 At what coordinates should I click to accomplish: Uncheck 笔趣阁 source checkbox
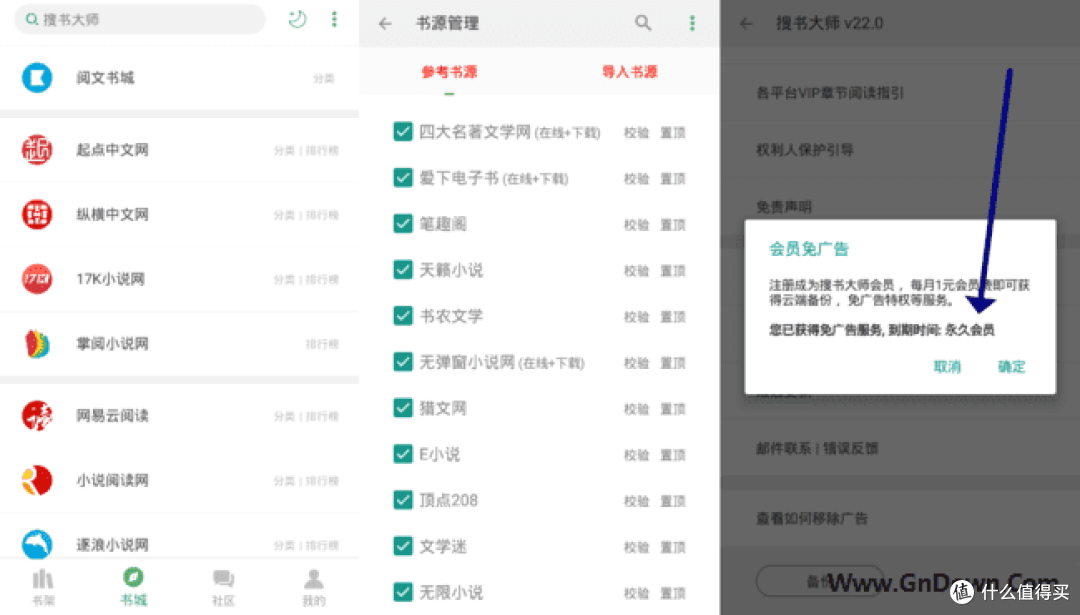(403, 224)
